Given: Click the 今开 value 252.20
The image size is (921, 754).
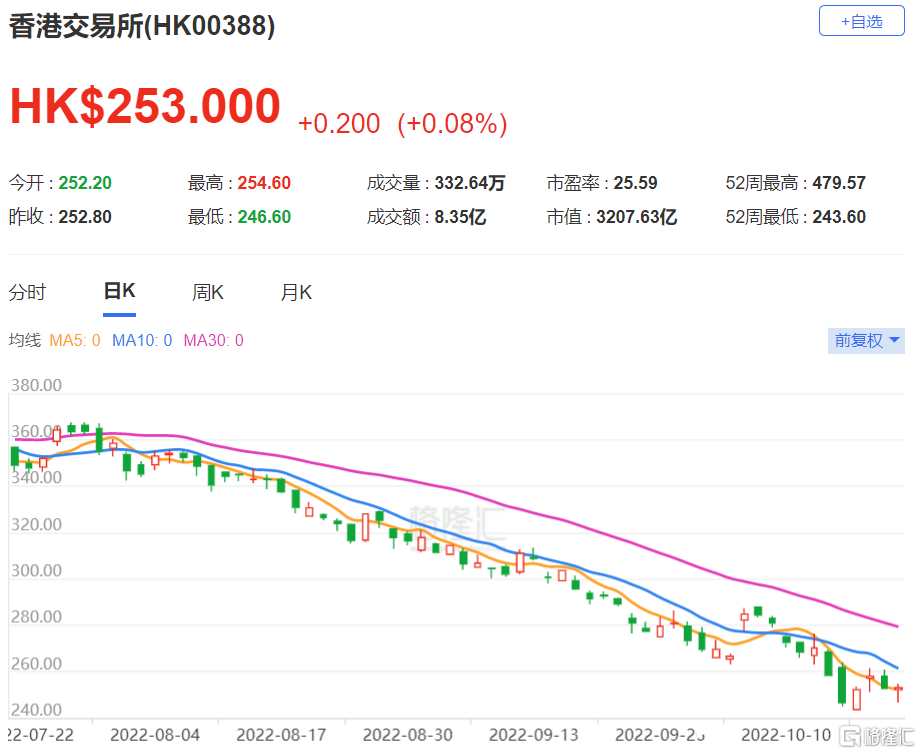Looking at the screenshot, I should (x=85, y=183).
